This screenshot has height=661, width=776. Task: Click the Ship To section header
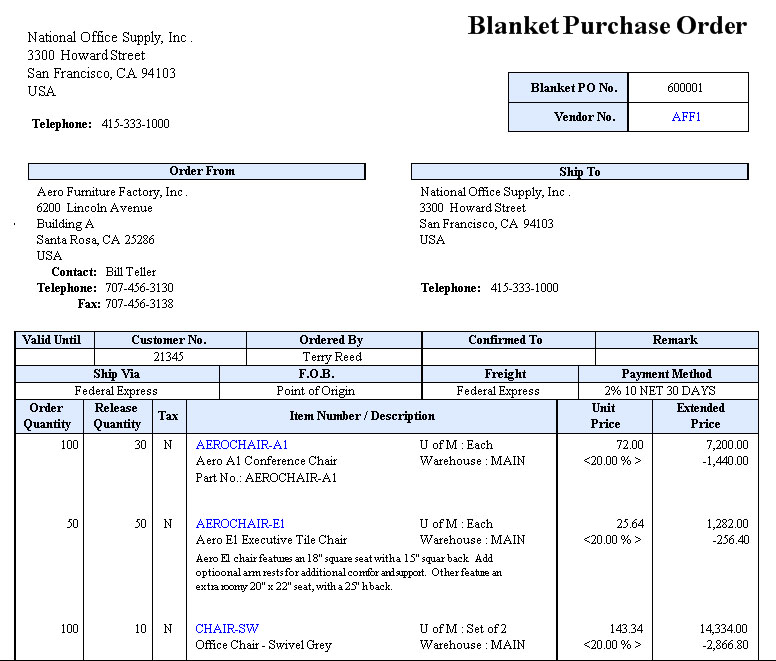pyautogui.click(x=579, y=172)
